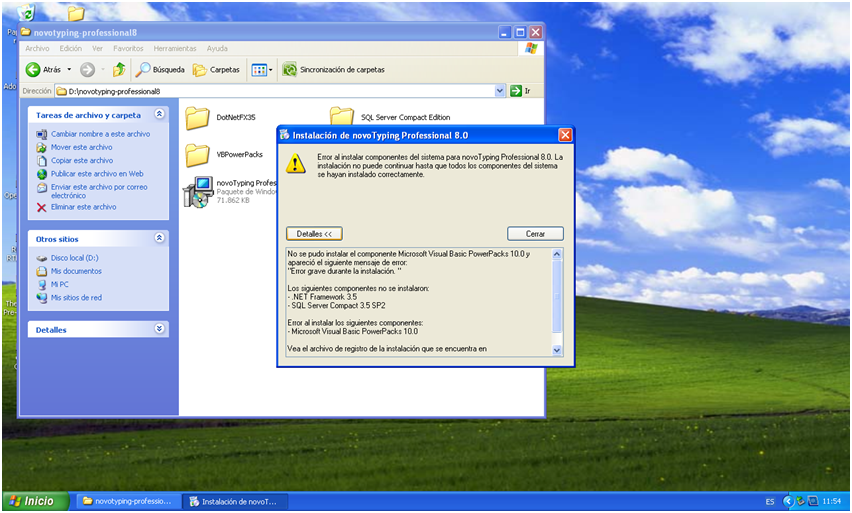Open Mi PC link

point(60,284)
